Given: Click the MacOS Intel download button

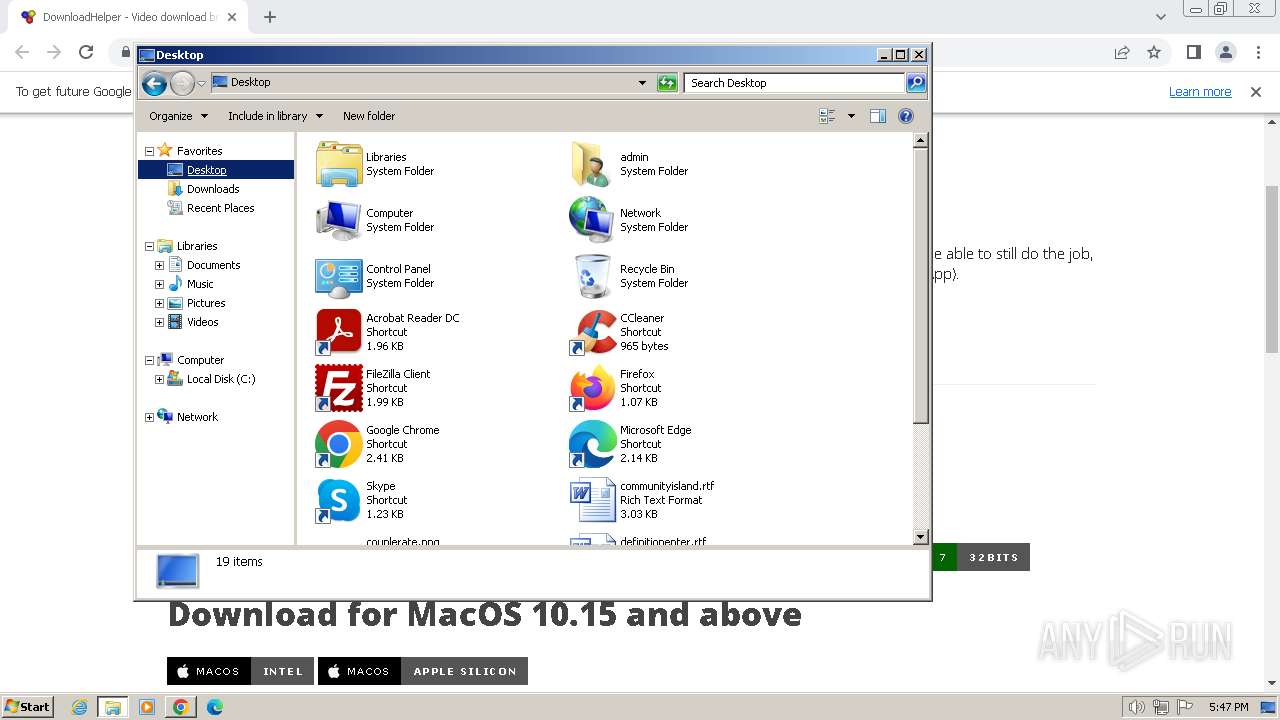Looking at the screenshot, I should pos(240,671).
